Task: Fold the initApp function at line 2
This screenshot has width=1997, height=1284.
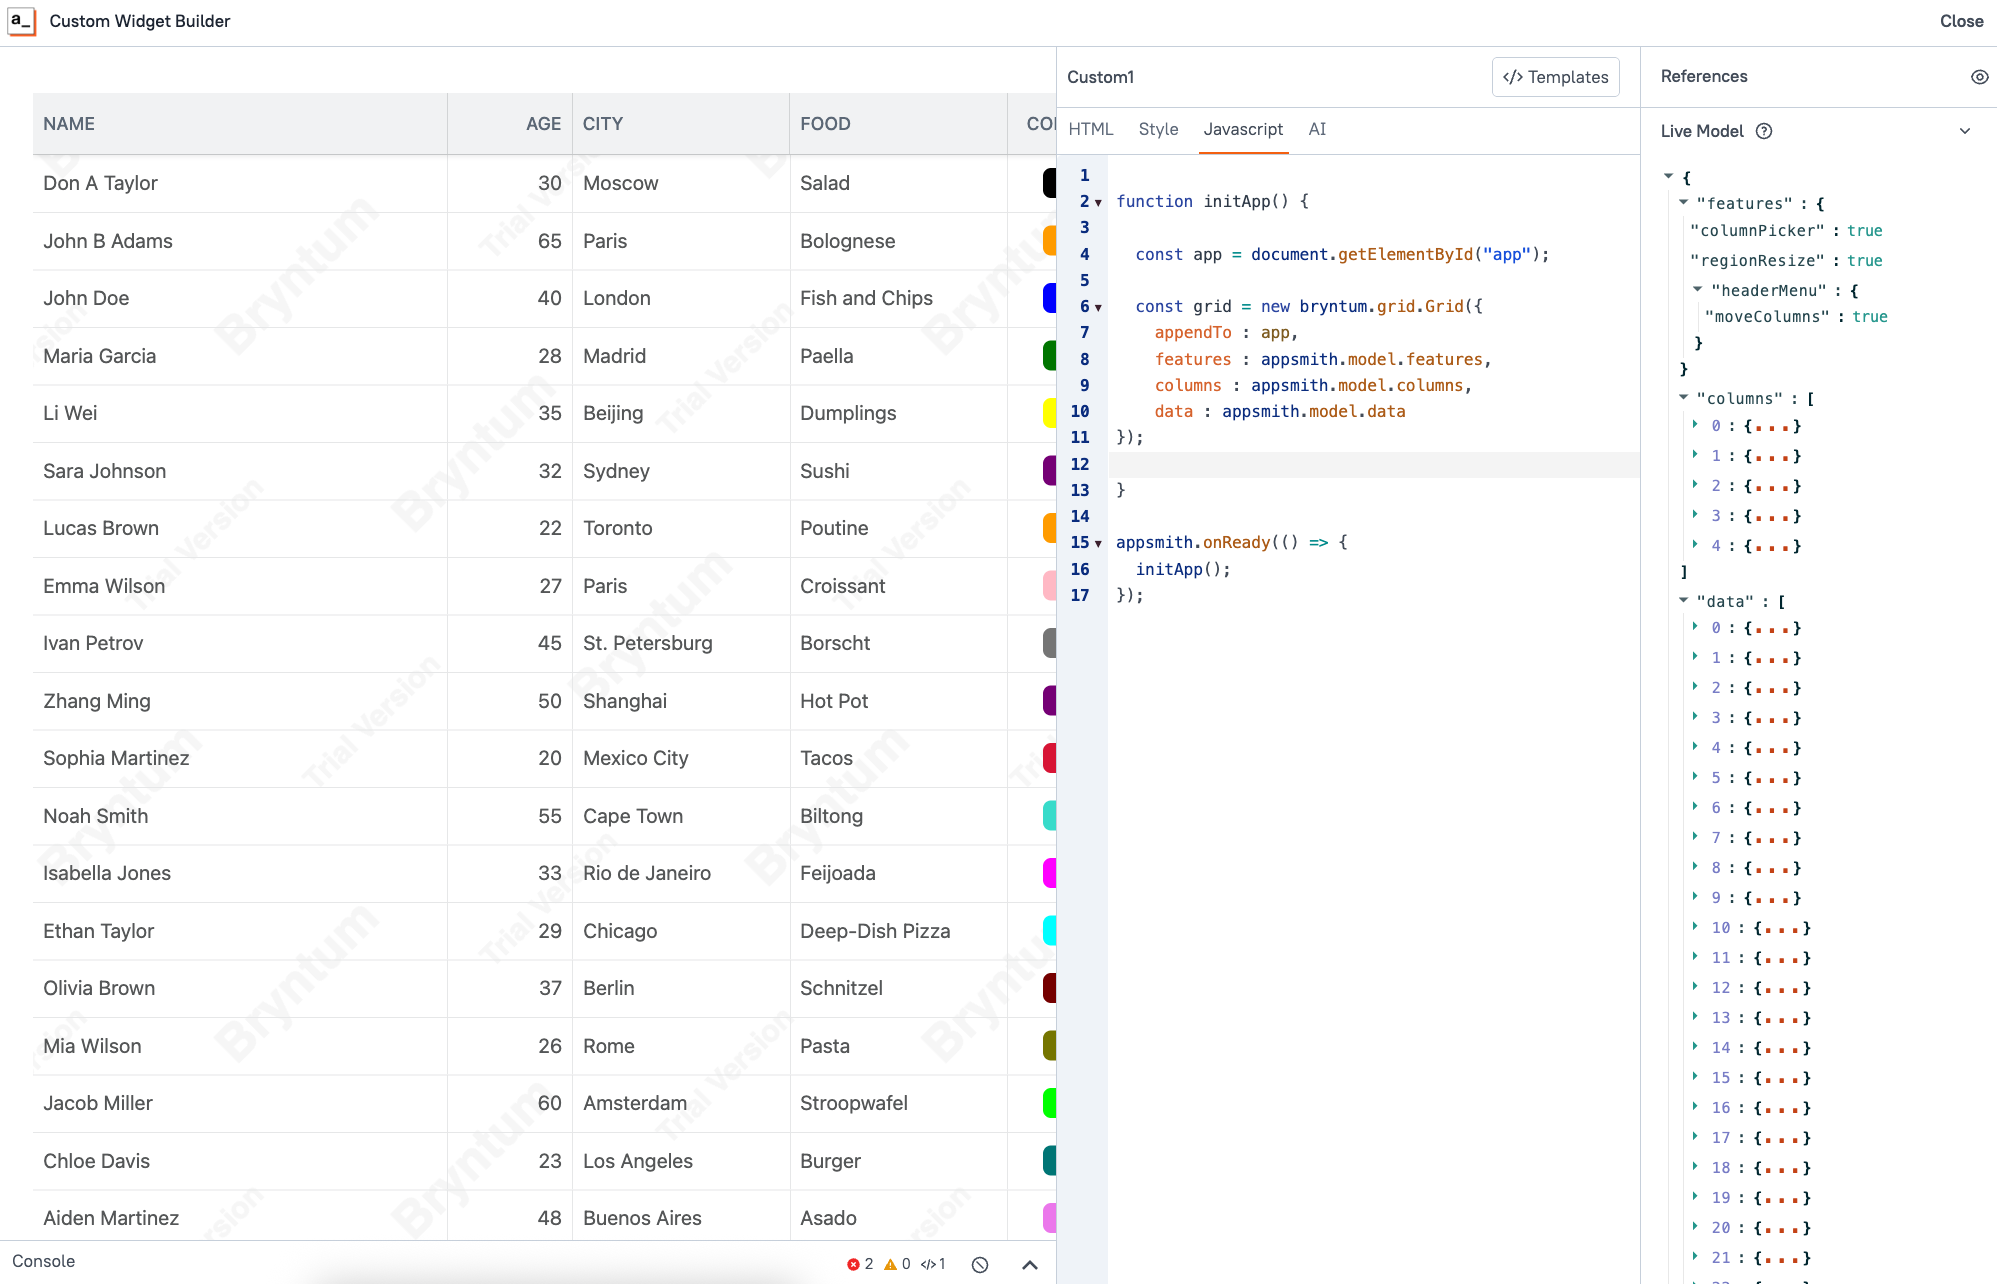Action: click(x=1098, y=202)
